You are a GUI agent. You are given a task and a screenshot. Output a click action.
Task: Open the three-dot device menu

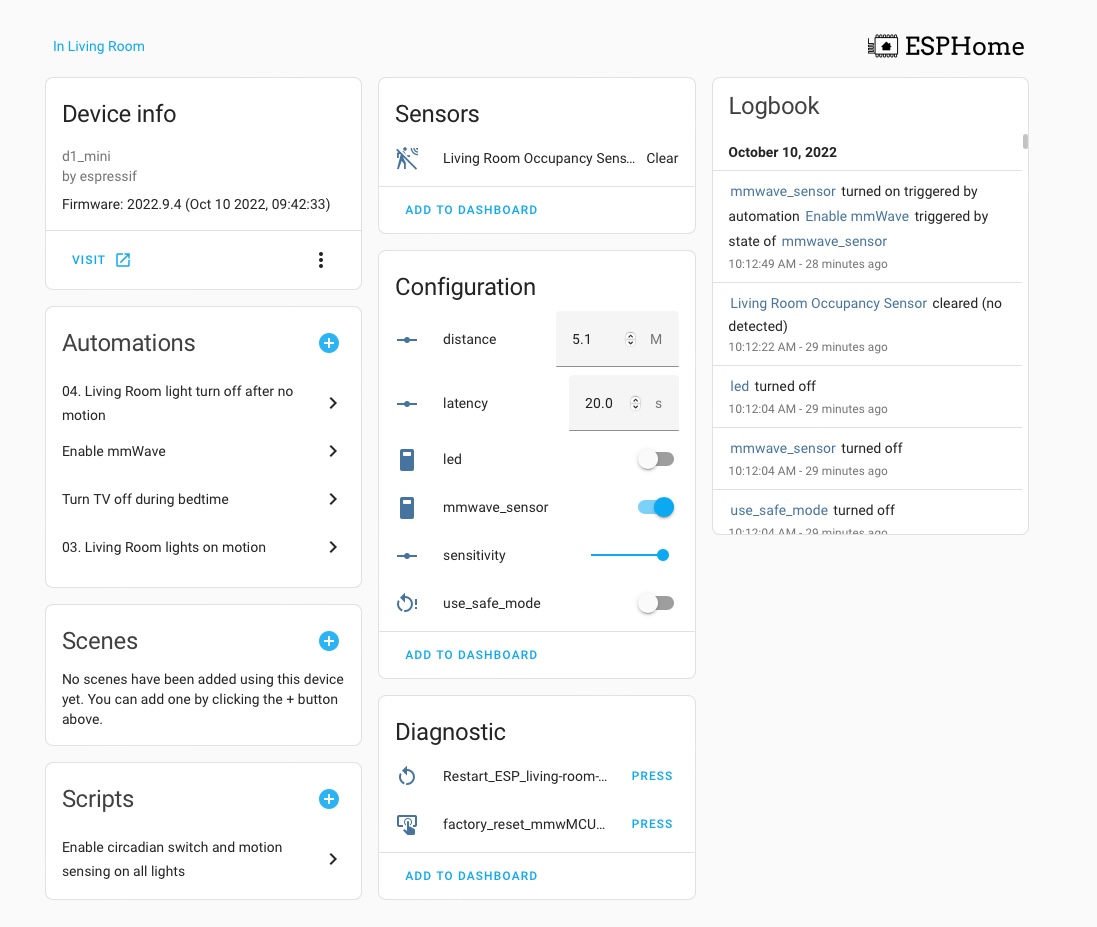320,260
